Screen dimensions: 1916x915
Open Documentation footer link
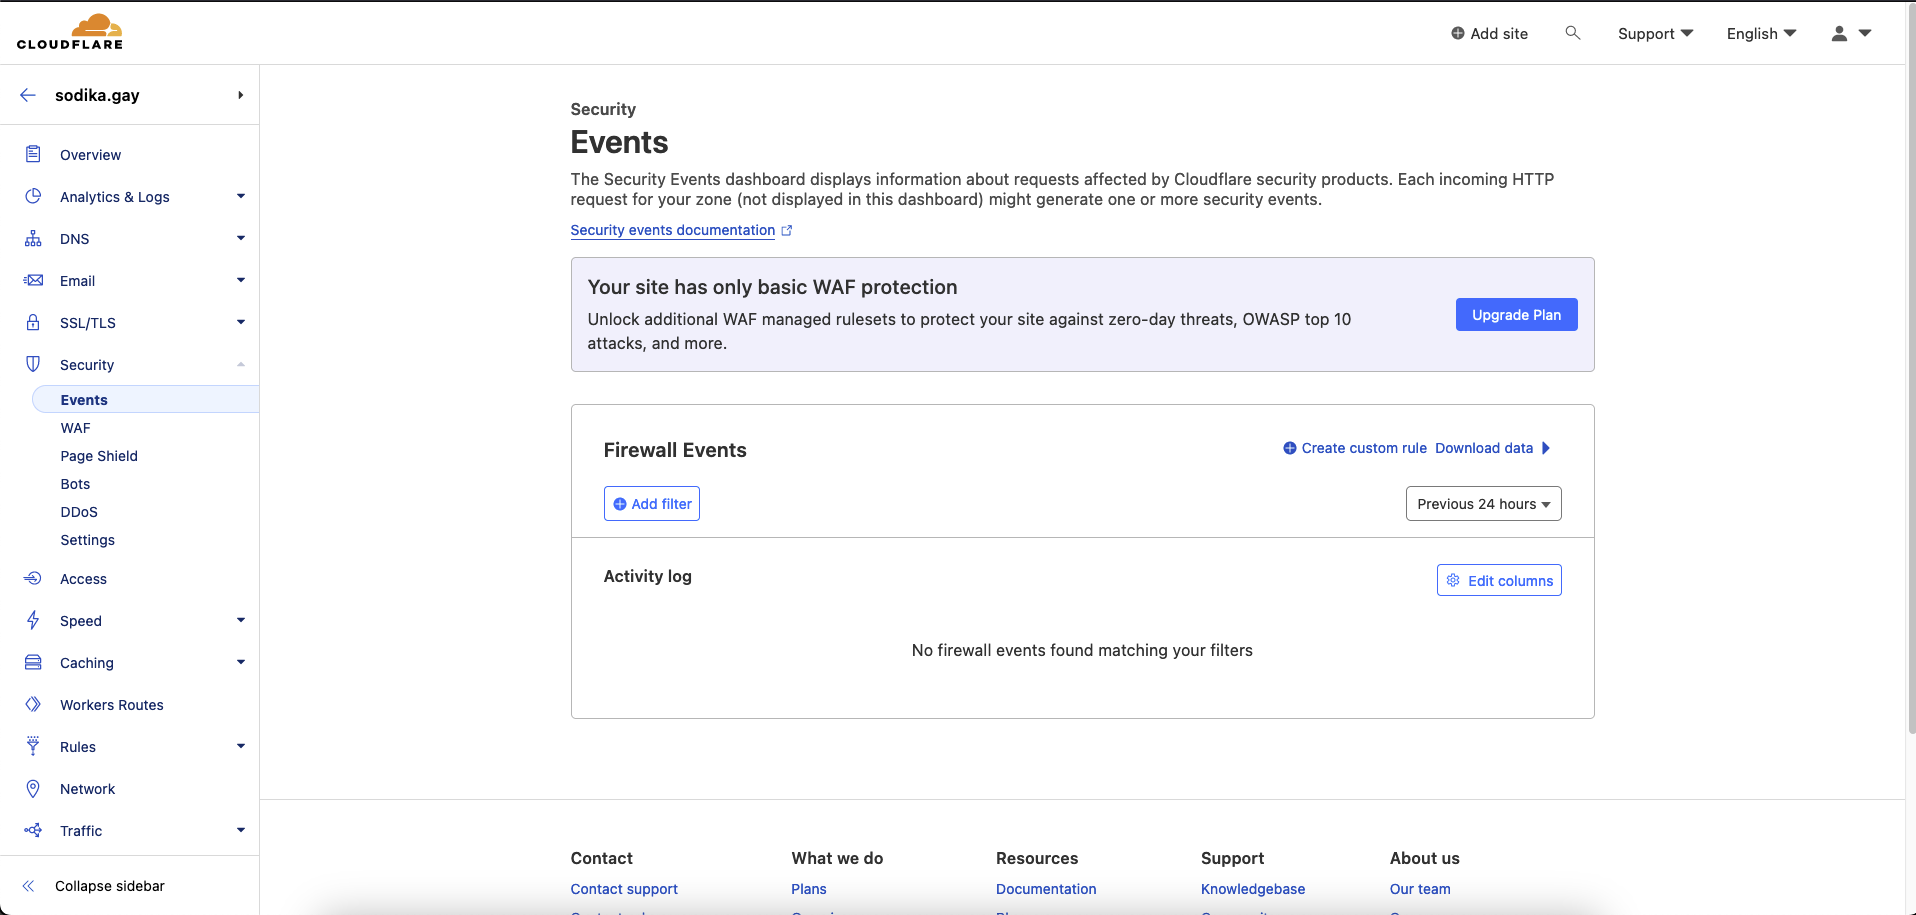coord(1046,889)
